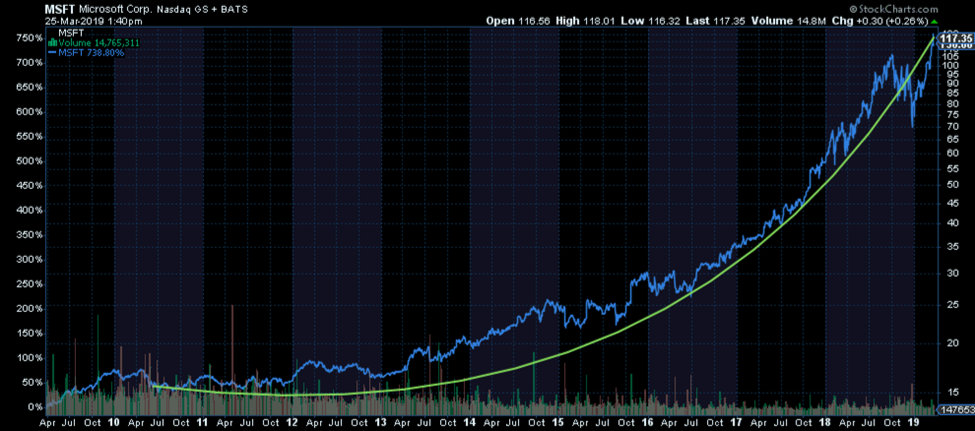This screenshot has width=975, height=431.
Task: Click the green up-arrow change indicator
Action: pos(933,21)
